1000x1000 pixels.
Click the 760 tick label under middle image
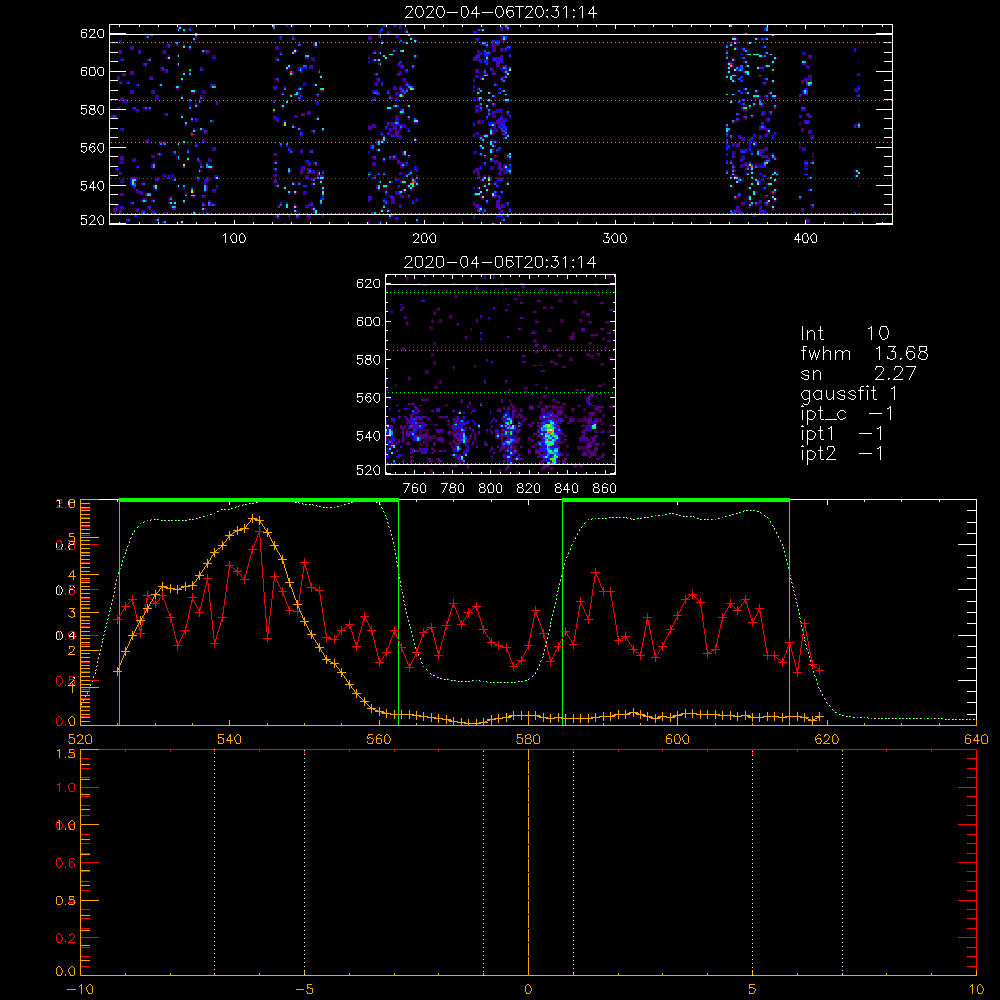point(415,489)
